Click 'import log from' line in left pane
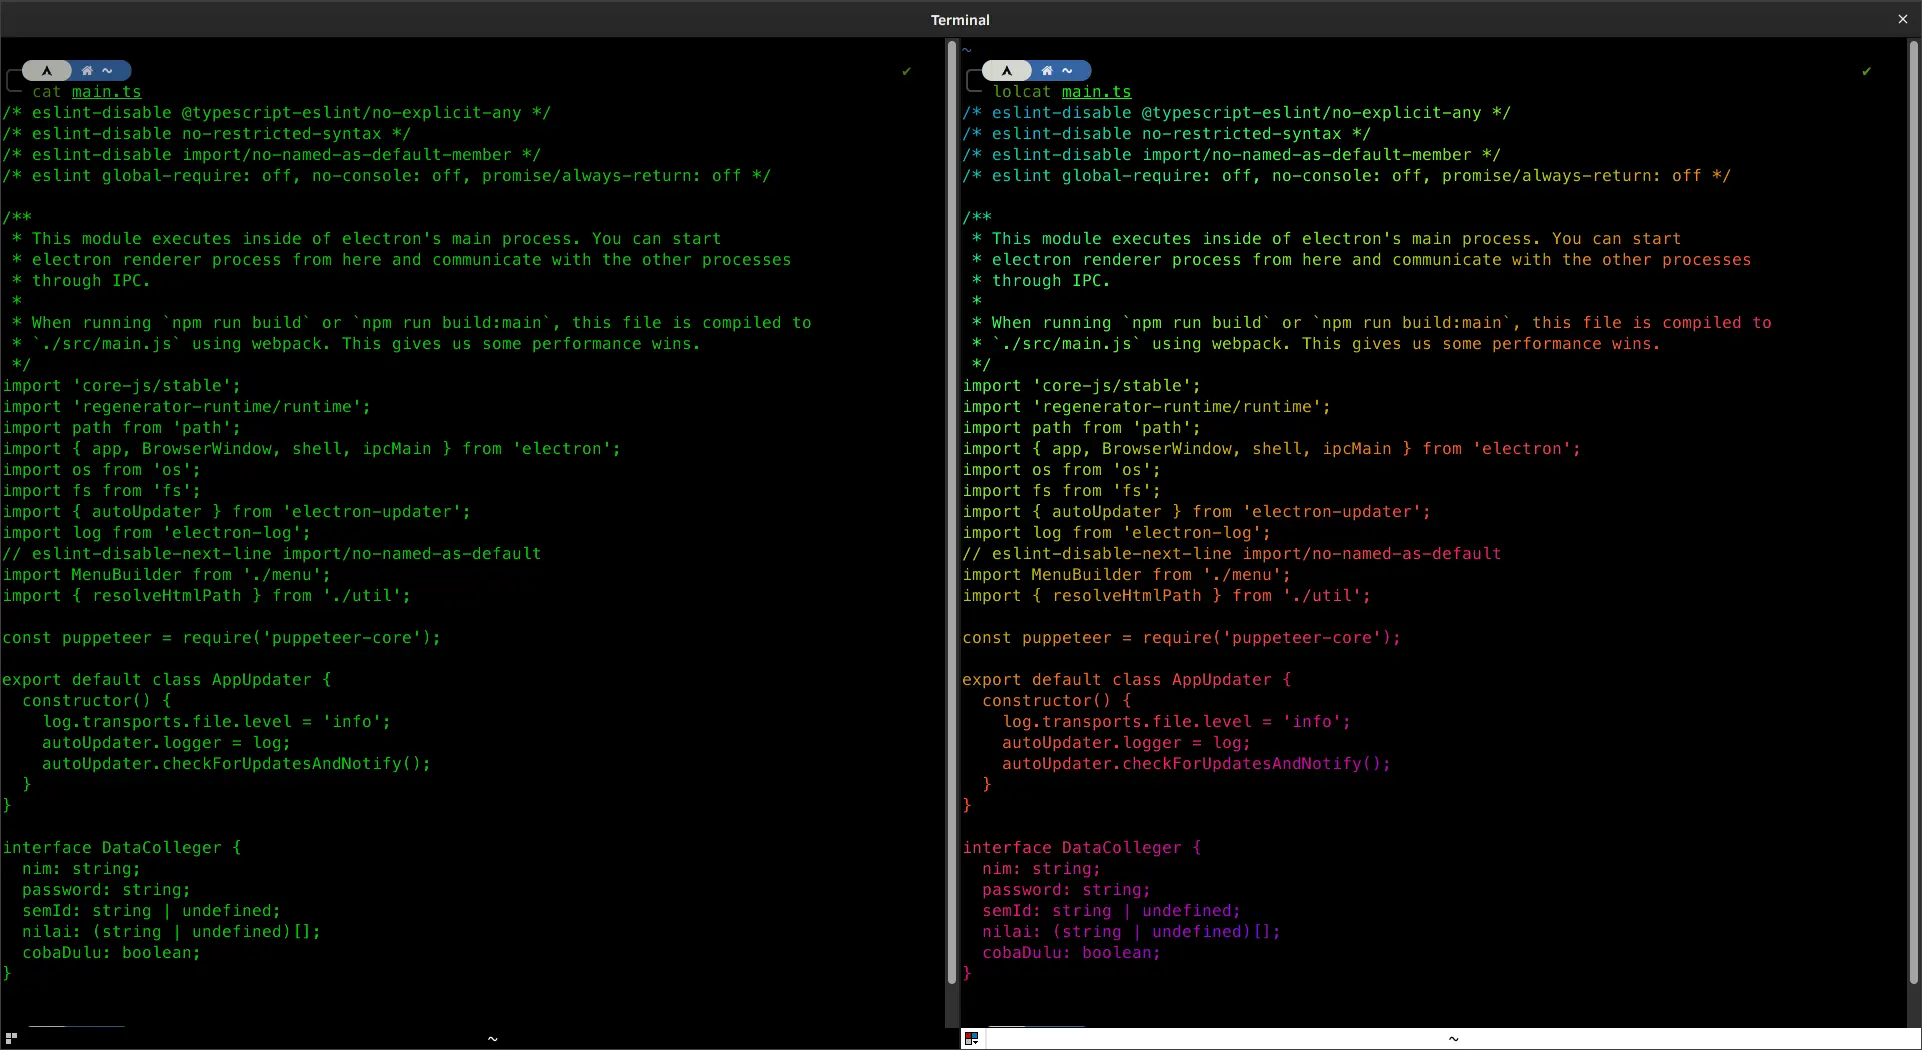This screenshot has height=1050, width=1922. coord(157,533)
